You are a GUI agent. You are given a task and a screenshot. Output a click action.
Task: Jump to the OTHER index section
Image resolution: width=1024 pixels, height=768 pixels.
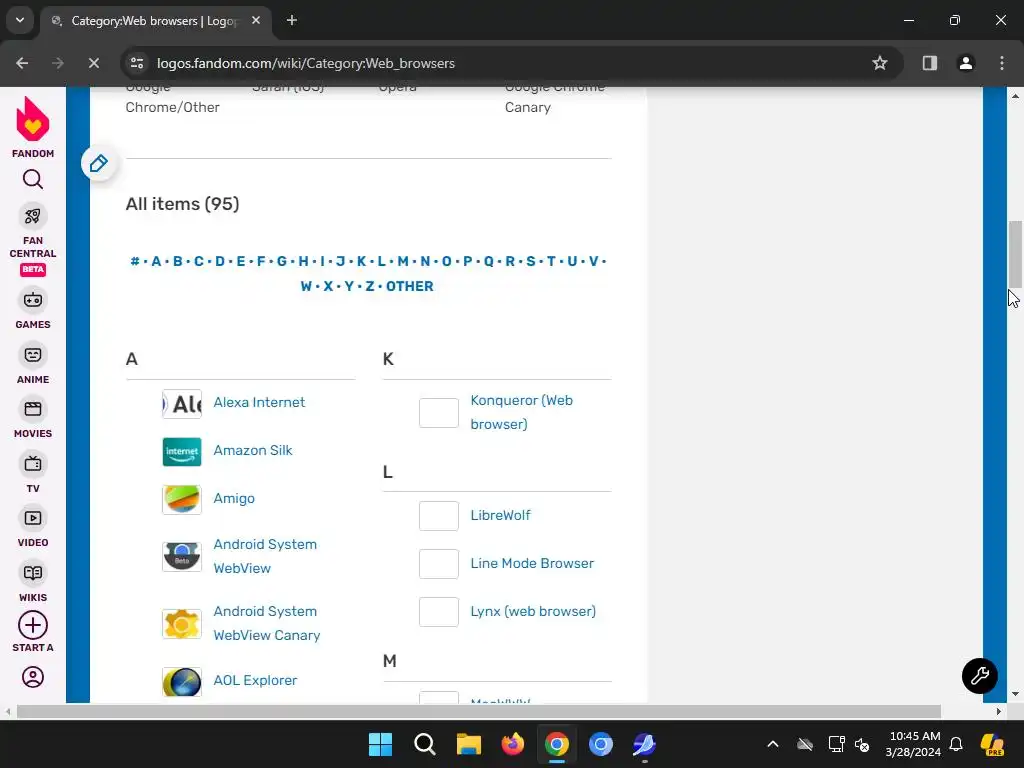(409, 286)
